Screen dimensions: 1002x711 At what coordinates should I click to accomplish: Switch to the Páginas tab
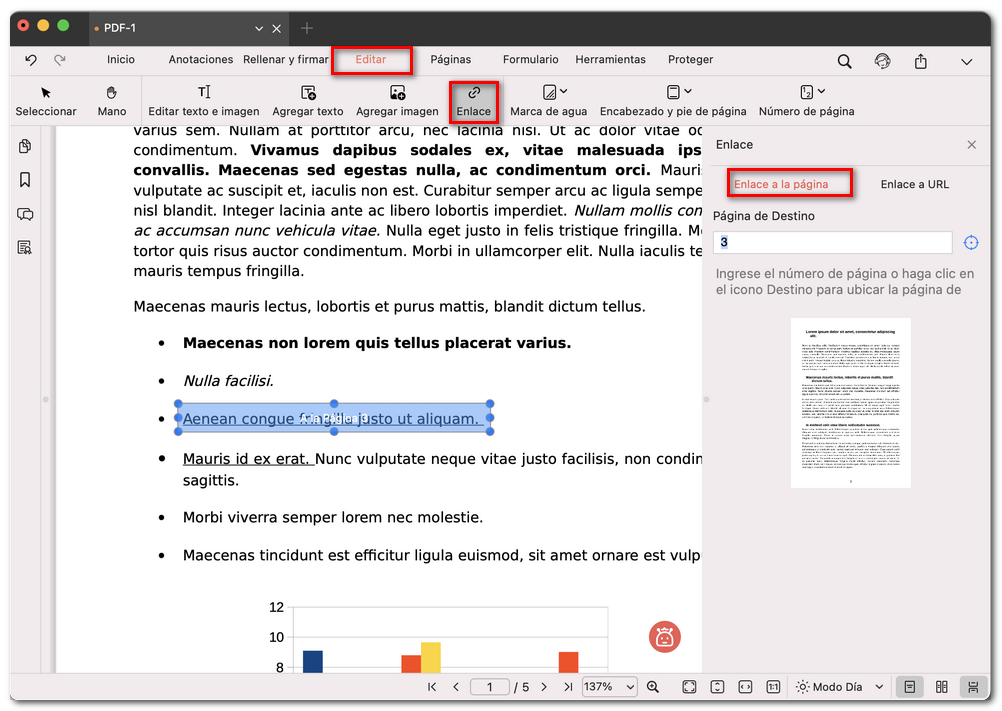(450, 60)
